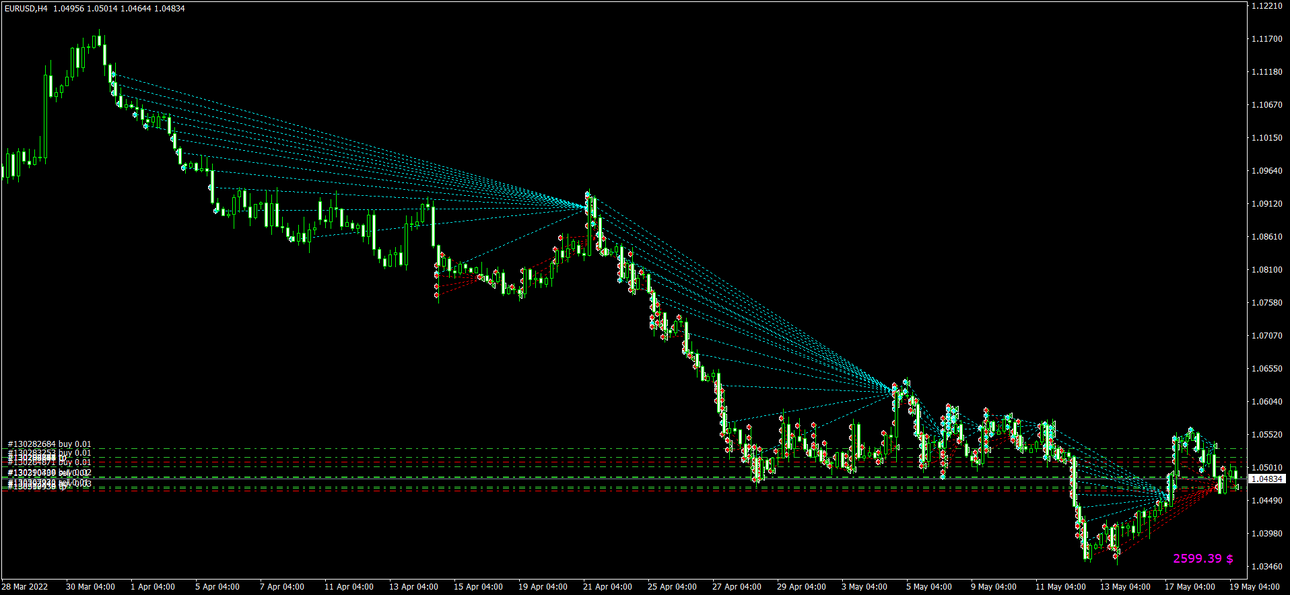Click price scale value 1.09640

[1266, 171]
